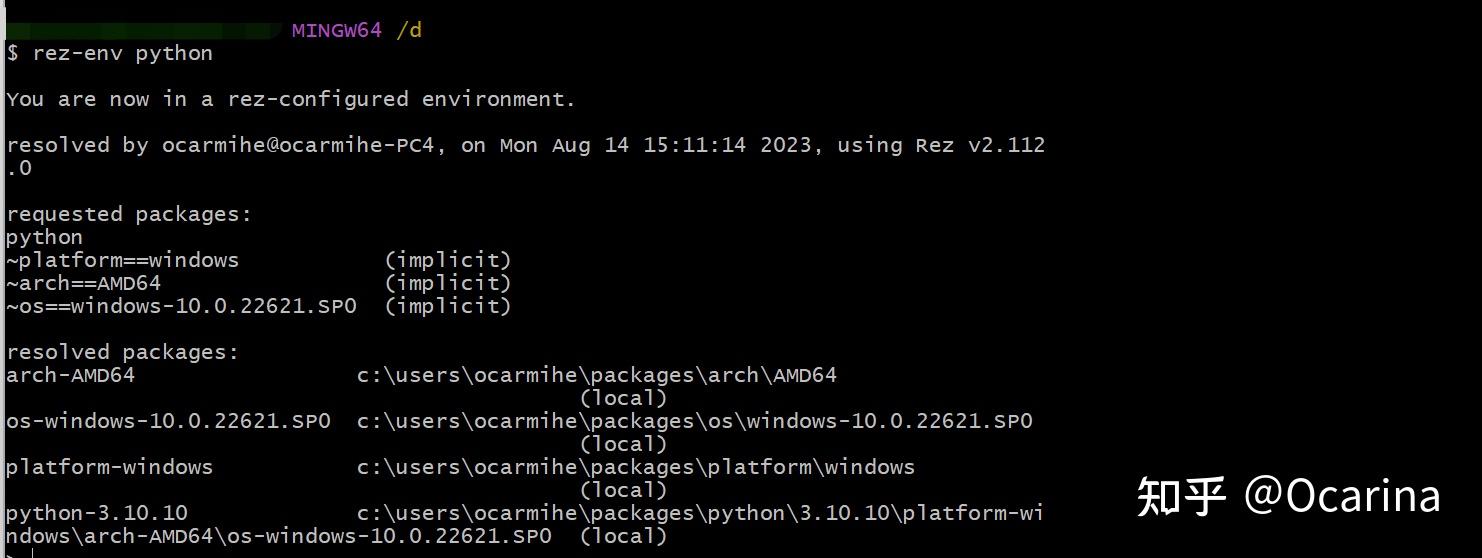Click the 'resolved packages:' heading
Viewport: 1482px width, 558px height.
(122, 352)
